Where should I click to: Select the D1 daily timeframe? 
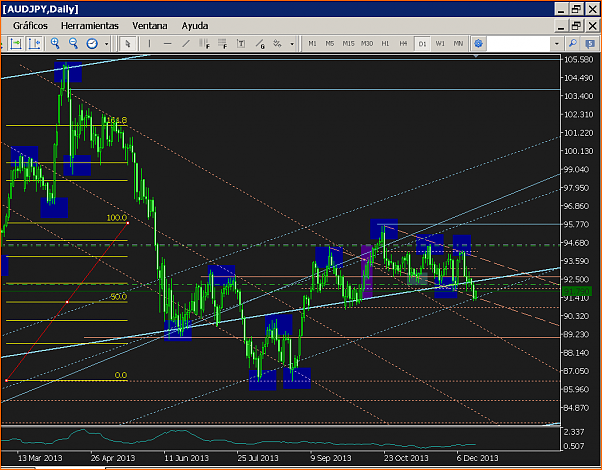tap(422, 44)
